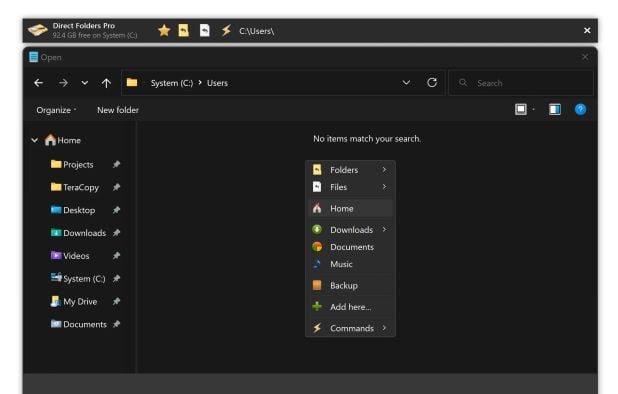Unpin sidebar Downloads using its pin icon

click(x=116, y=233)
